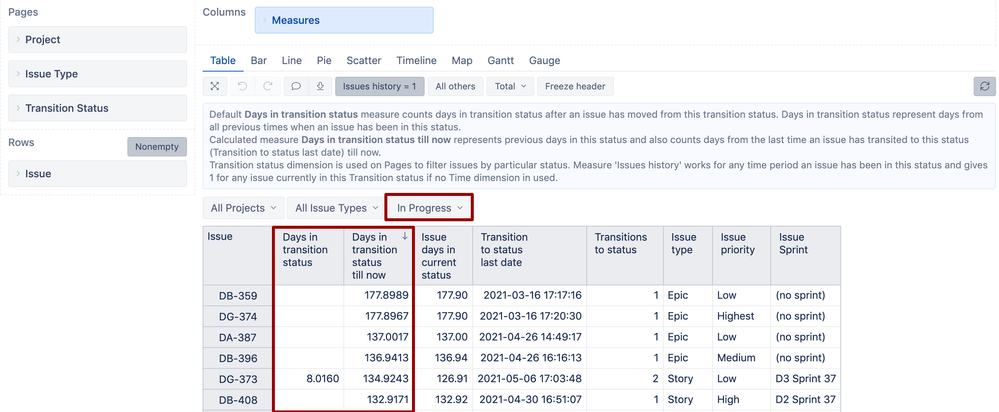
Task: Toggle the Nonempty rows option
Action: pos(157,146)
